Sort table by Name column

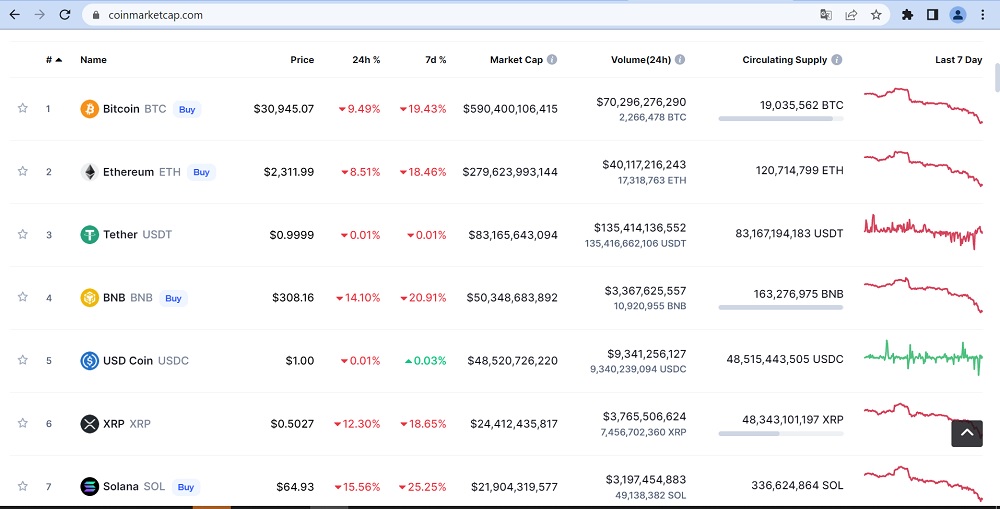click(x=93, y=60)
